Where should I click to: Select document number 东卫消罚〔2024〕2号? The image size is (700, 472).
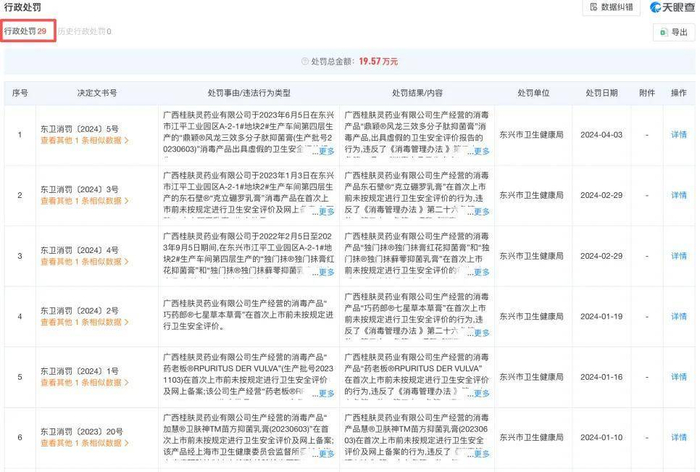click(x=79, y=311)
